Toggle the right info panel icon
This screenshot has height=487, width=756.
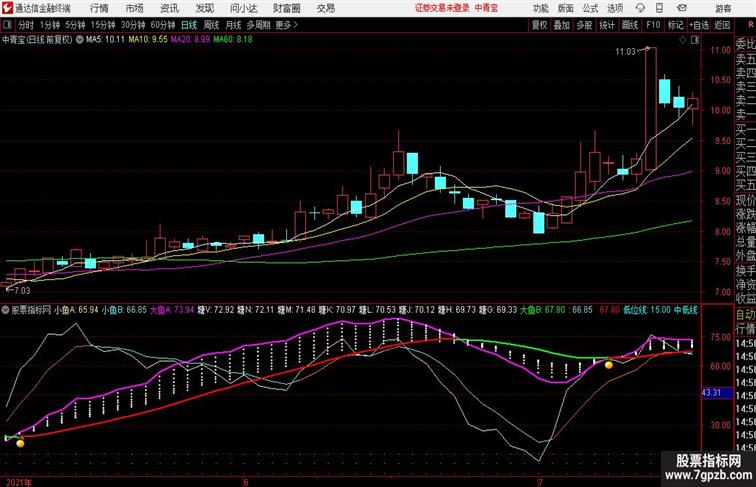tap(695, 40)
